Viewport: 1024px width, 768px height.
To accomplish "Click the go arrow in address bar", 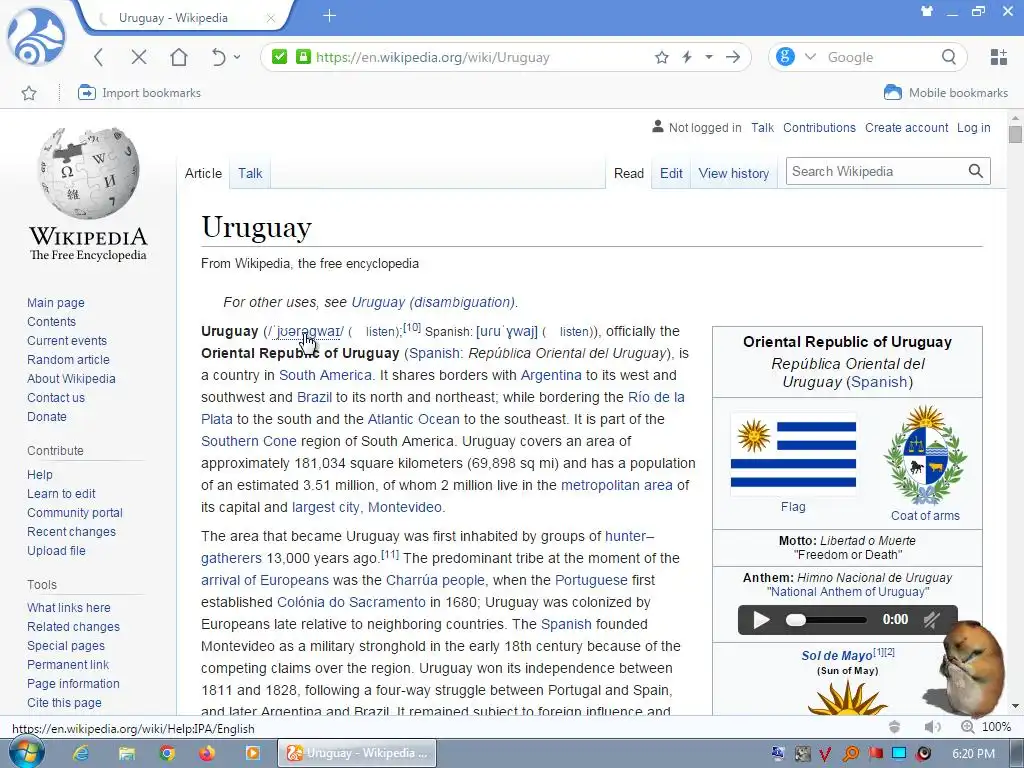I will 733,57.
